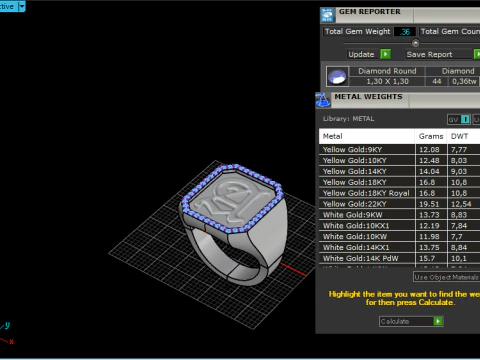Toggle the cyan I switch beside GV
Viewport: 480px width, 360px height.
click(x=465, y=119)
